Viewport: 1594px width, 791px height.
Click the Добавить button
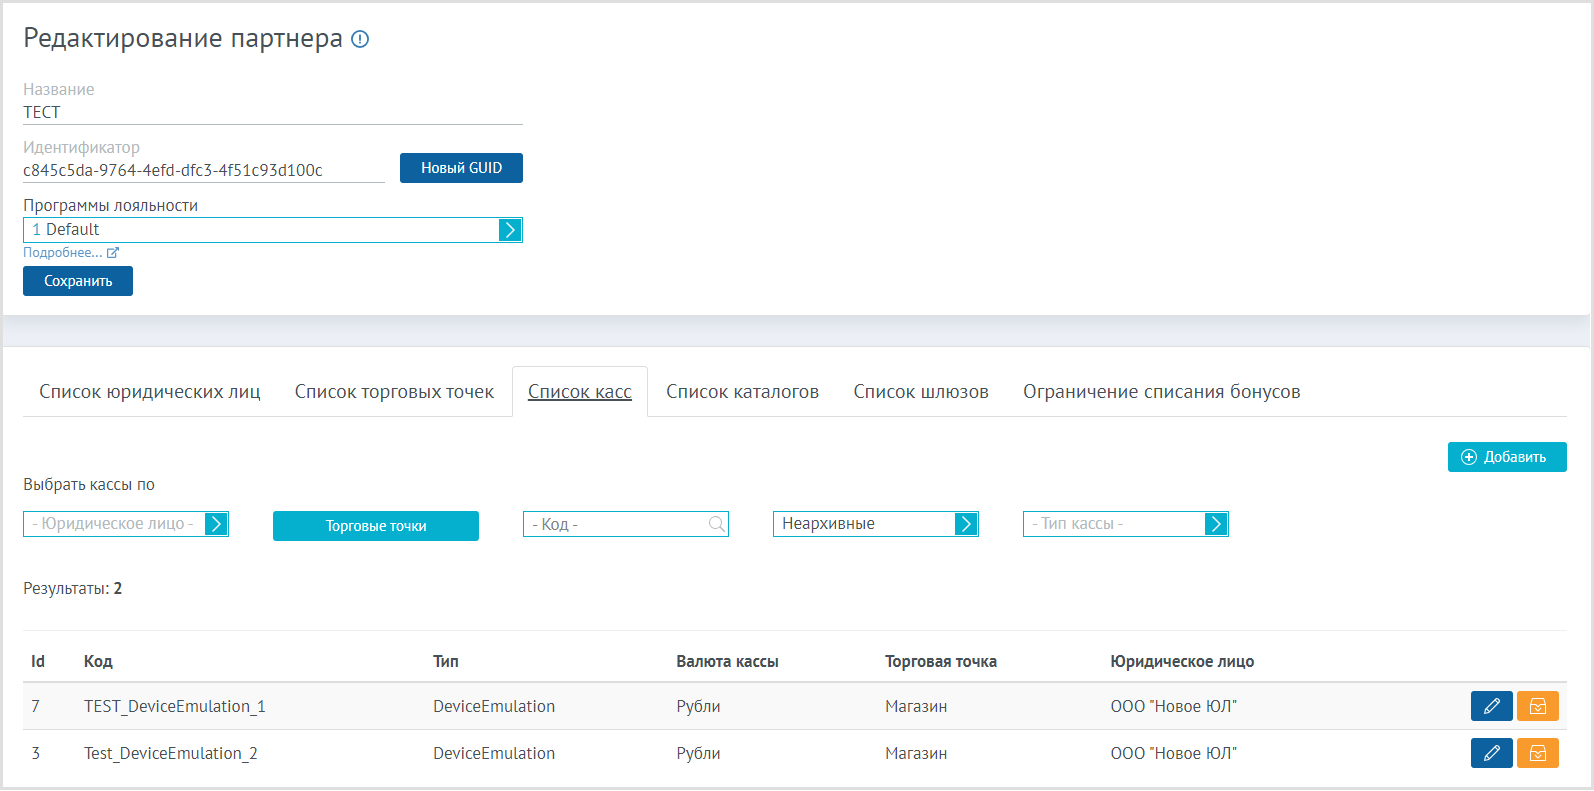[x=1507, y=457]
